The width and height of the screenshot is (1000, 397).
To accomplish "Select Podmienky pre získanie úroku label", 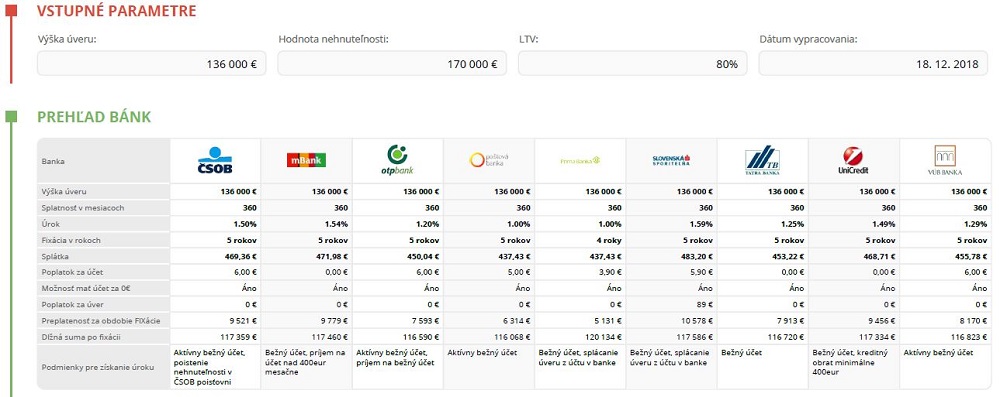I will (x=98, y=368).
